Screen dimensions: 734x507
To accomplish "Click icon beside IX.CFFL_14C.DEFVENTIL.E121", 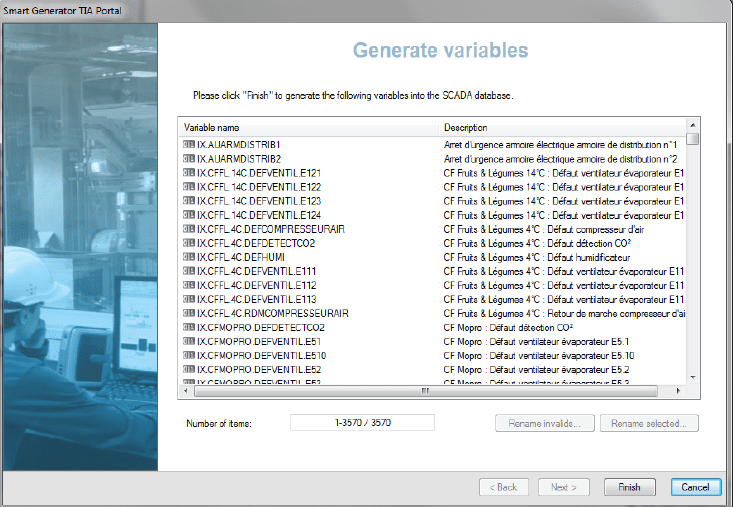I will tap(189, 173).
